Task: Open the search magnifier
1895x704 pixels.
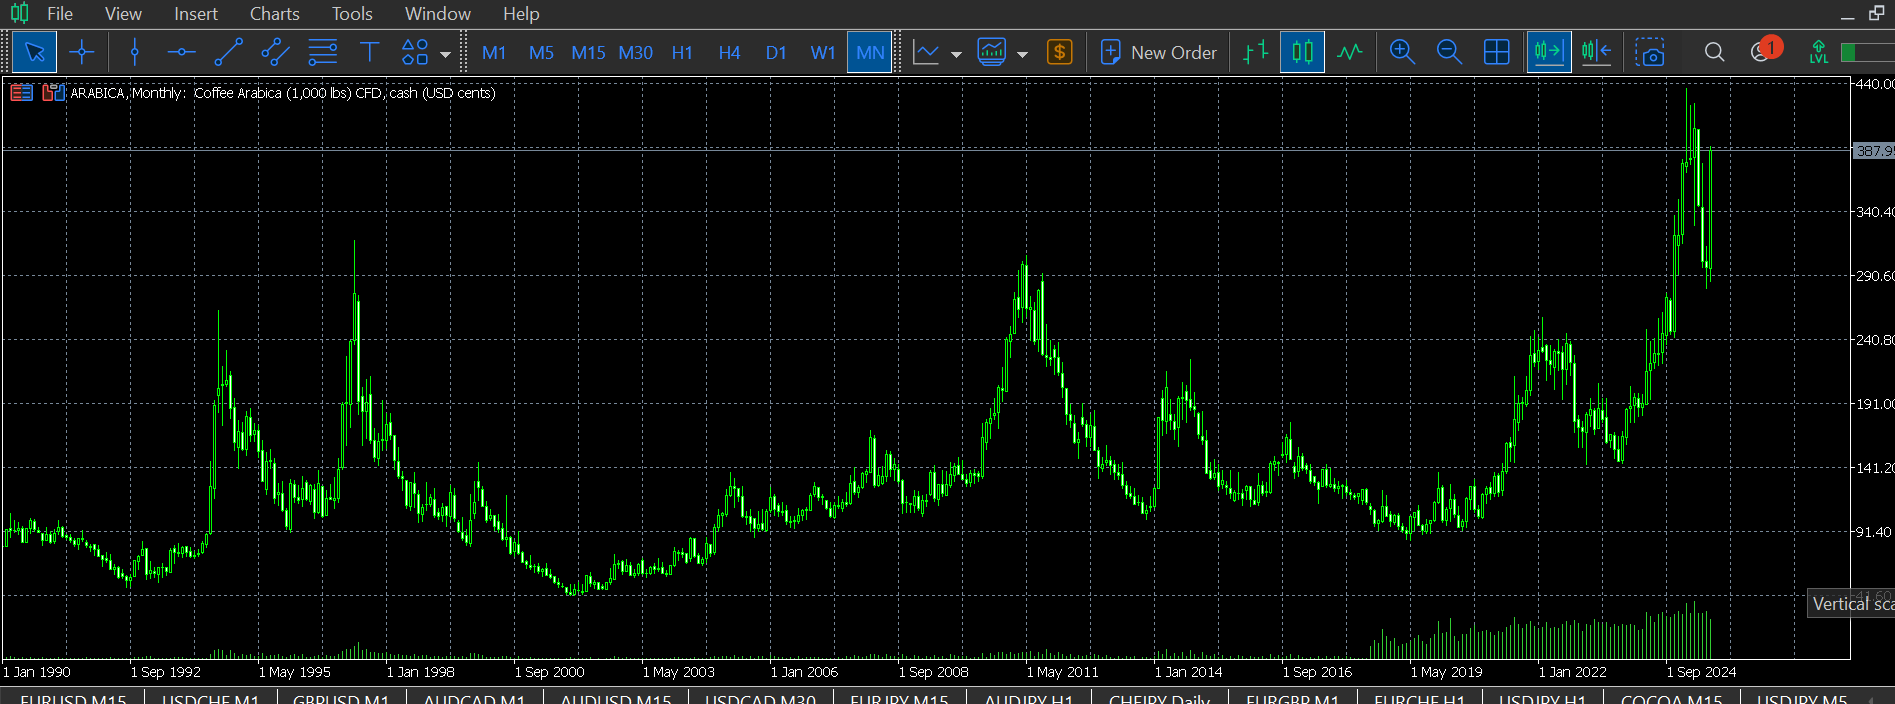Action: tap(1714, 52)
